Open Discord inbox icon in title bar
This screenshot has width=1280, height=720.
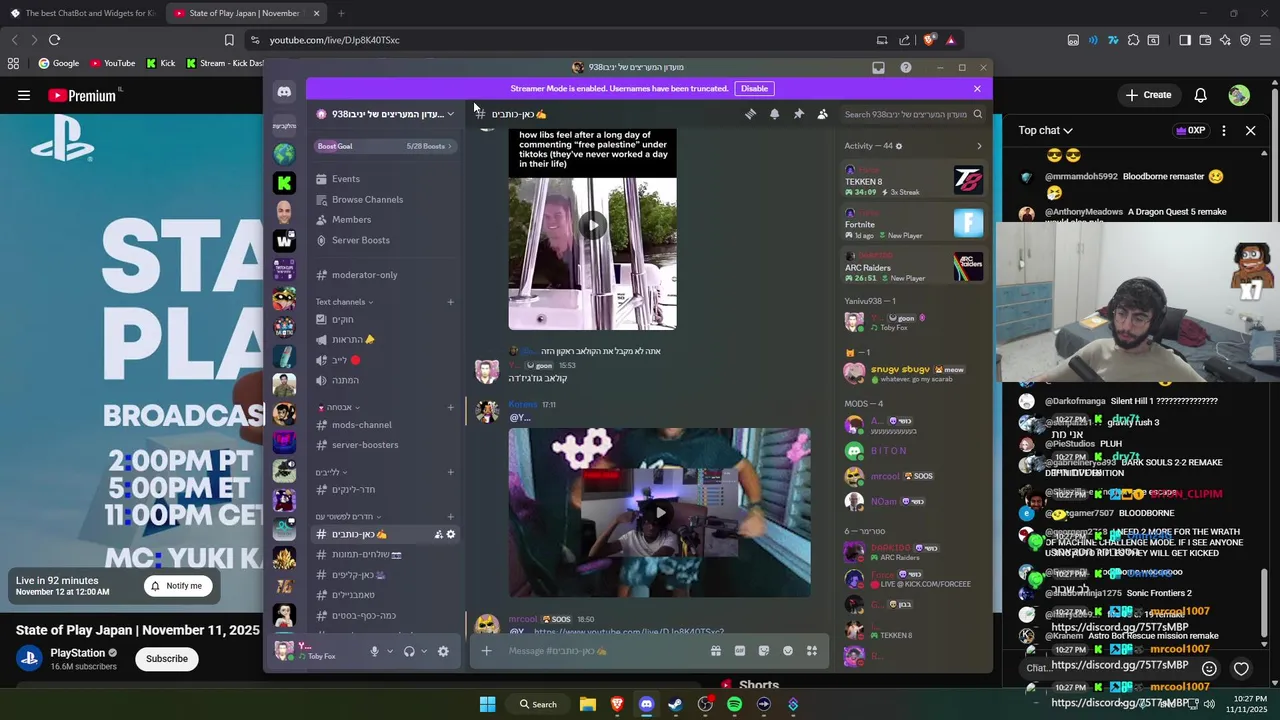[x=878, y=68]
